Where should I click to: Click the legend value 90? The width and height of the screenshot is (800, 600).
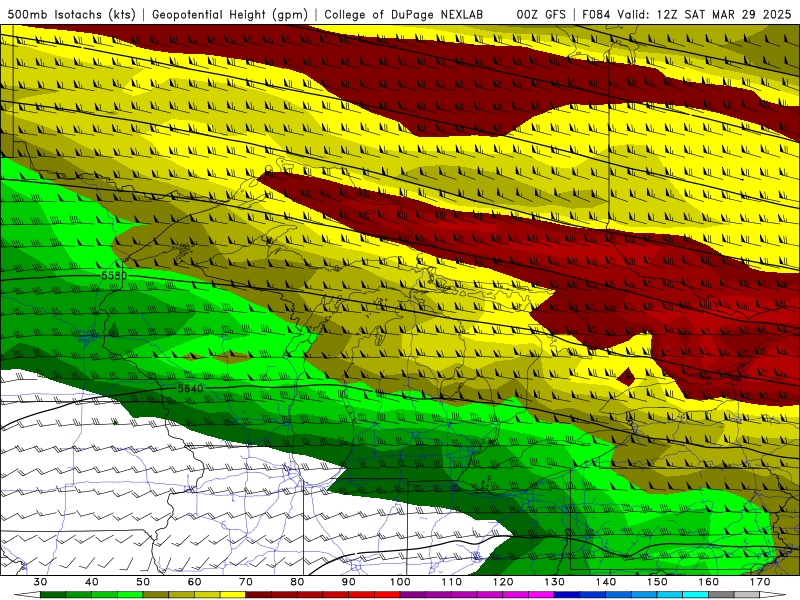click(349, 582)
